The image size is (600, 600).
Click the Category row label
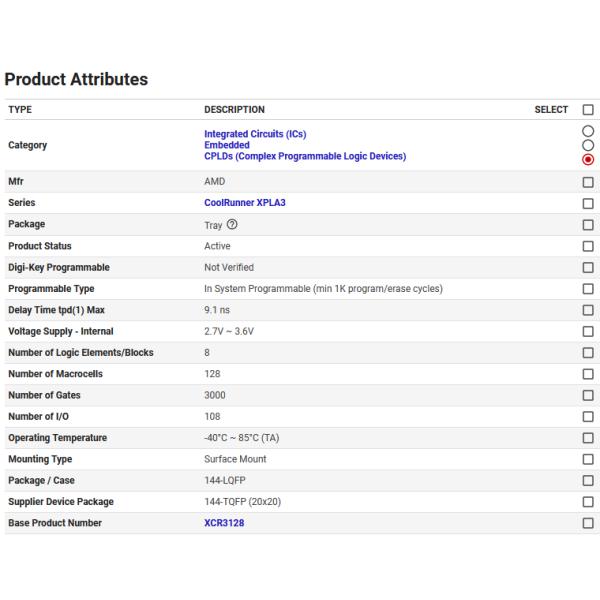[28, 145]
